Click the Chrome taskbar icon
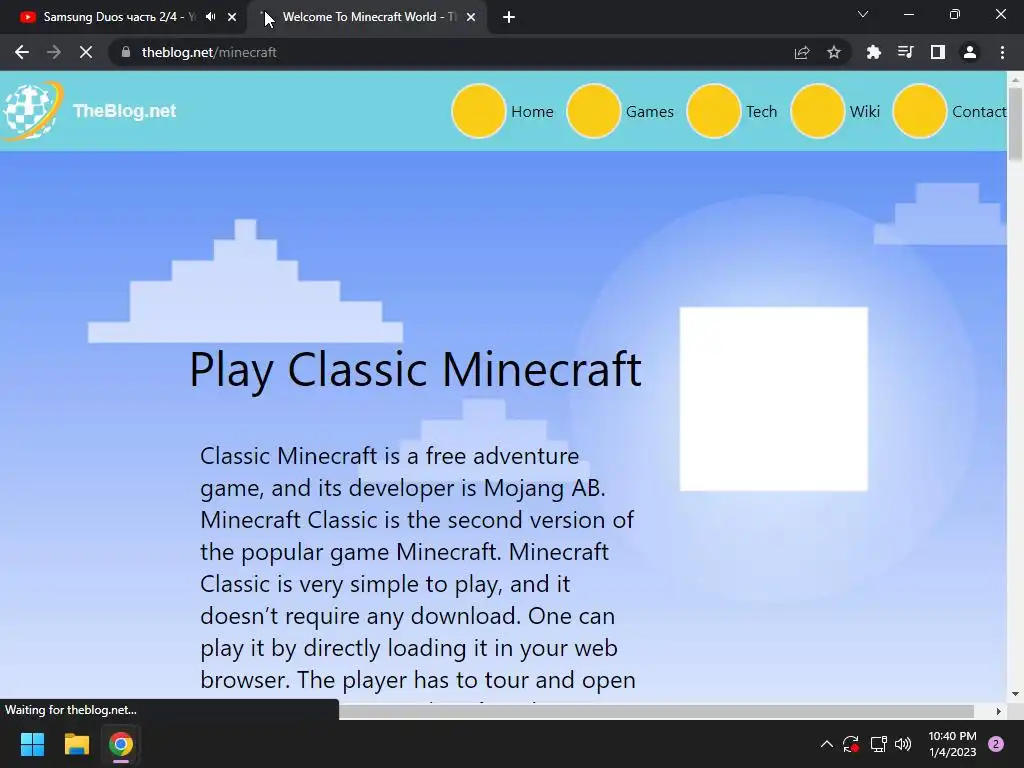Screen dimensions: 1024x768 (x=121, y=744)
